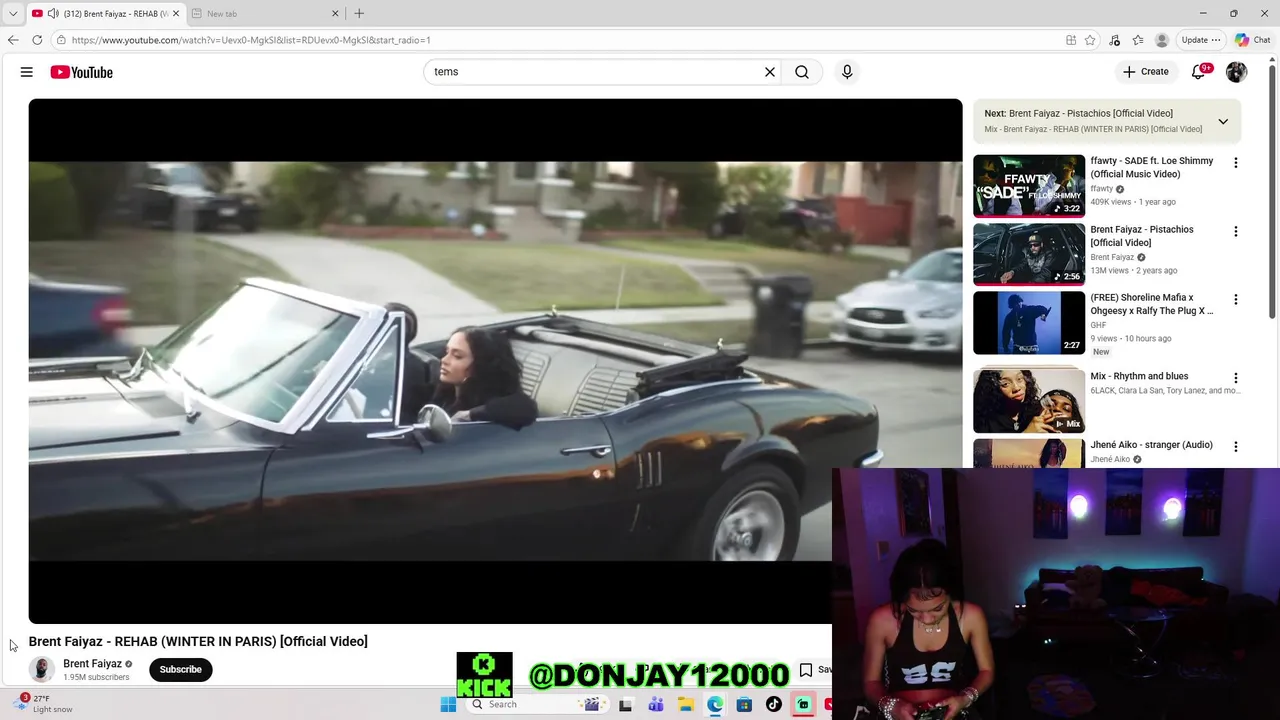Add page to favorites with the star icon
Viewport: 1280px width, 720px height.
point(1090,40)
